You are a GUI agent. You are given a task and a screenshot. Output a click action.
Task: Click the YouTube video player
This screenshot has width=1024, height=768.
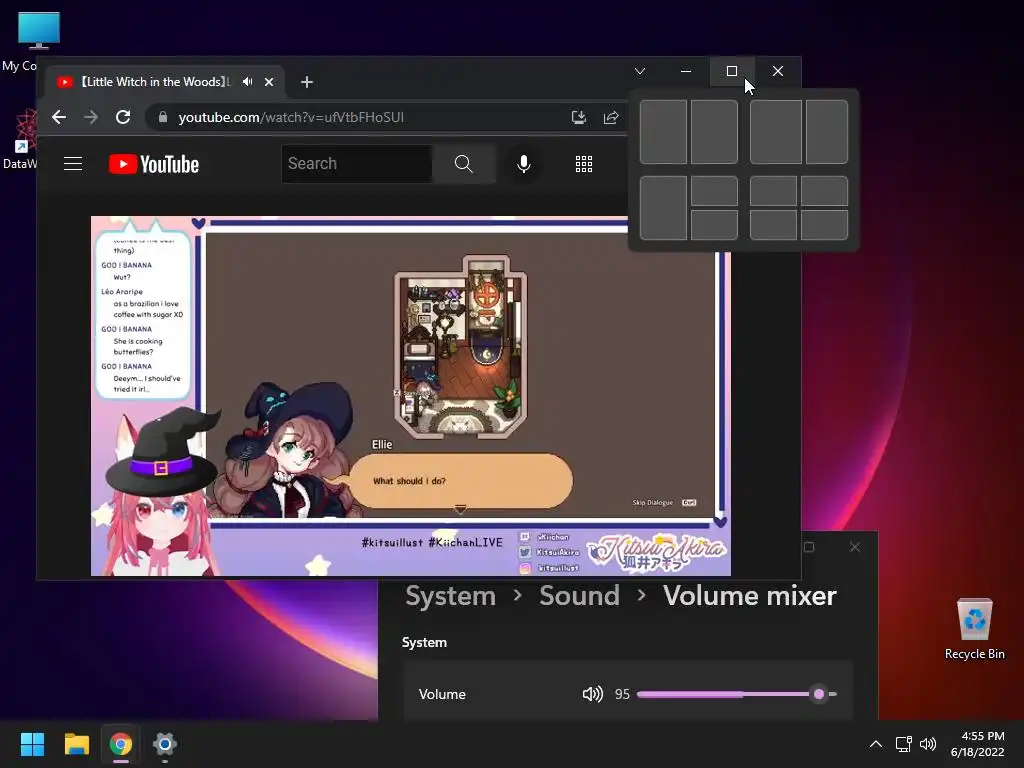(411, 396)
